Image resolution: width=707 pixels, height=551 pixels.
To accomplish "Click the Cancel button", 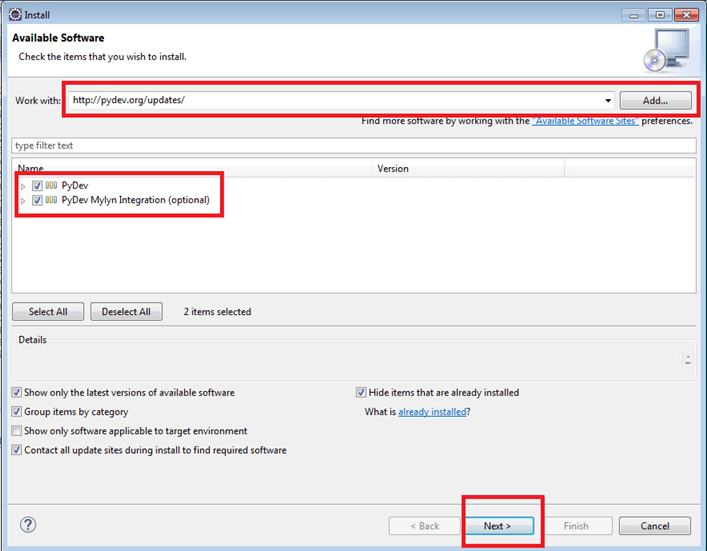I will tap(655, 526).
